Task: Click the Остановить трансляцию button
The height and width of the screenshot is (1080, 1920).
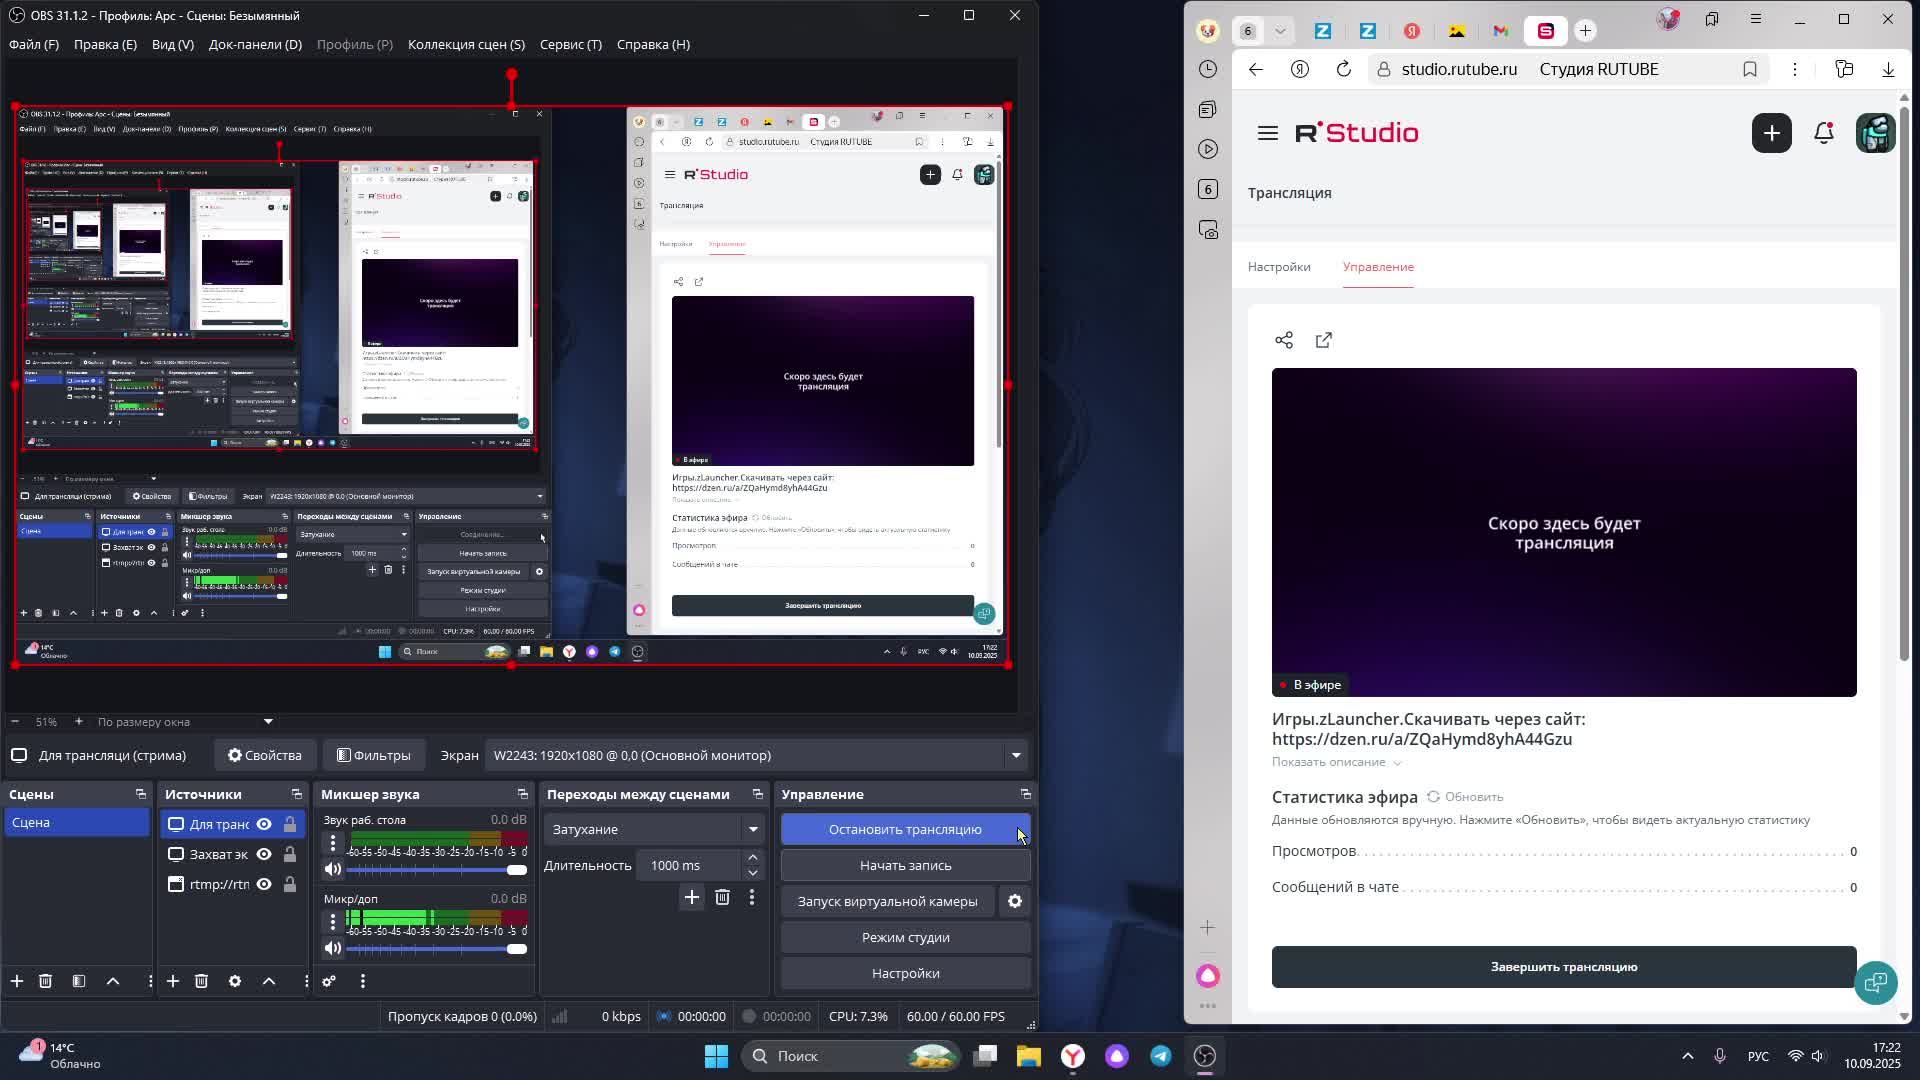Action: pyautogui.click(x=904, y=829)
